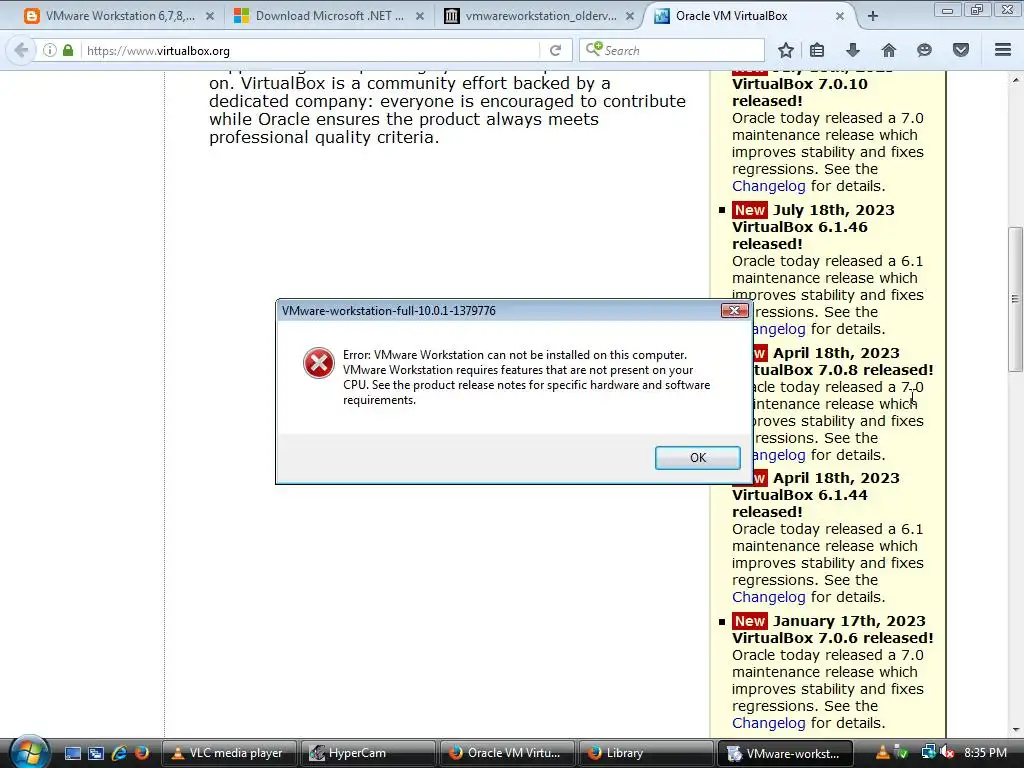Click scrollbar up arrow in browser

(x=1015, y=80)
